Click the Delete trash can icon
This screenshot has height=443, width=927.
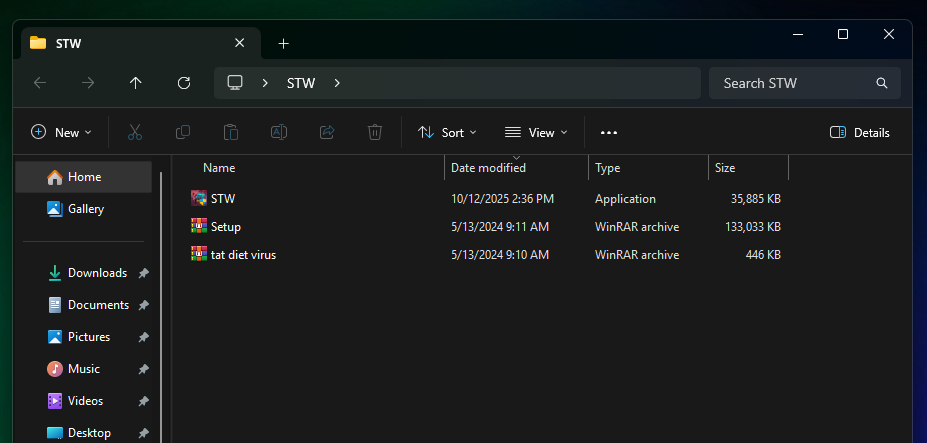coord(375,132)
